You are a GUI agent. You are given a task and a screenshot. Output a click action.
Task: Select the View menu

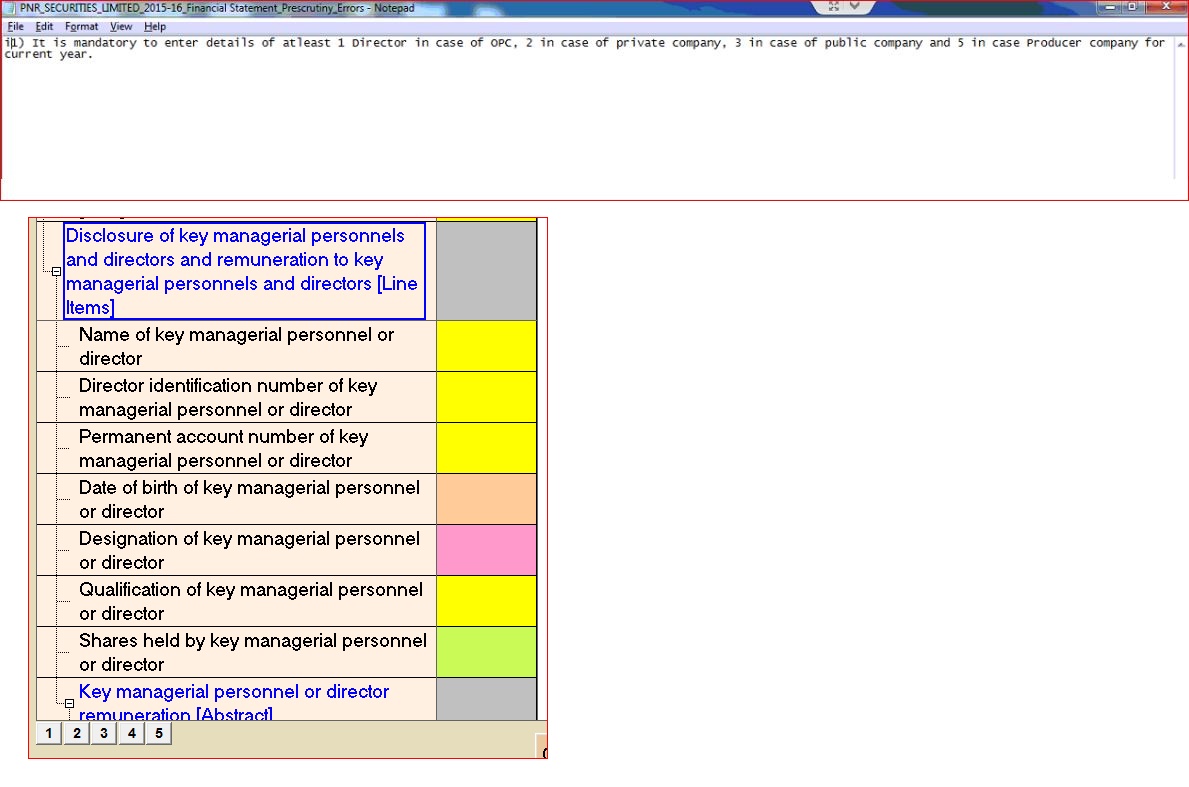tap(121, 26)
